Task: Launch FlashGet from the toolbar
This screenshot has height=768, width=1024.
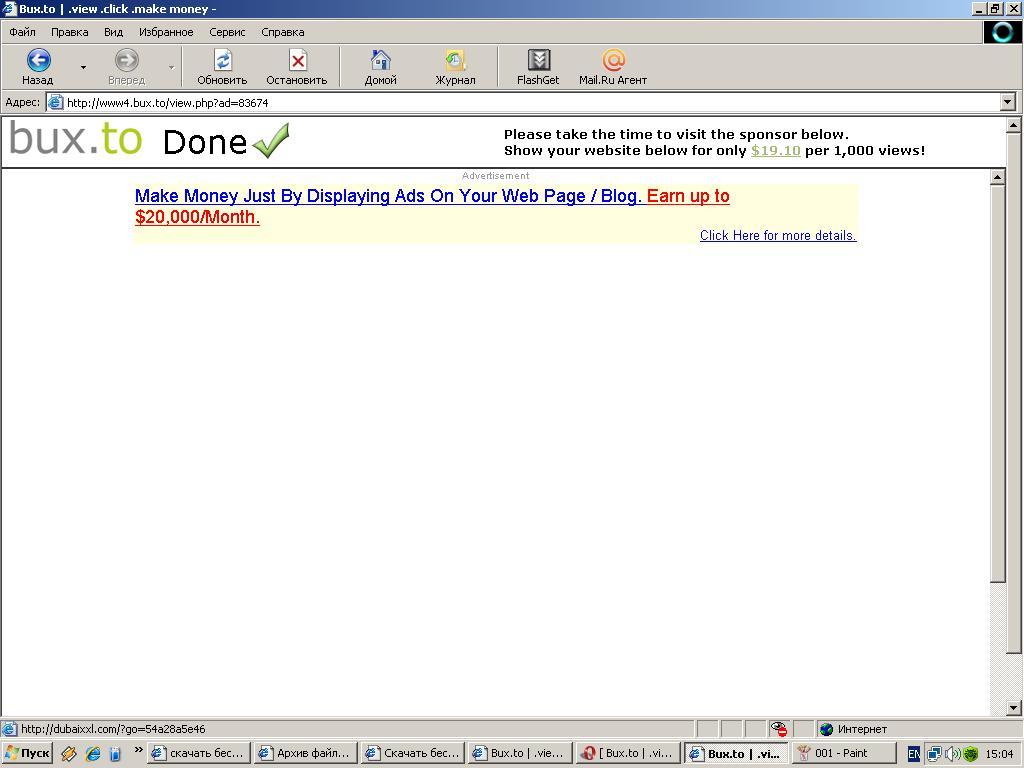Action: point(538,61)
